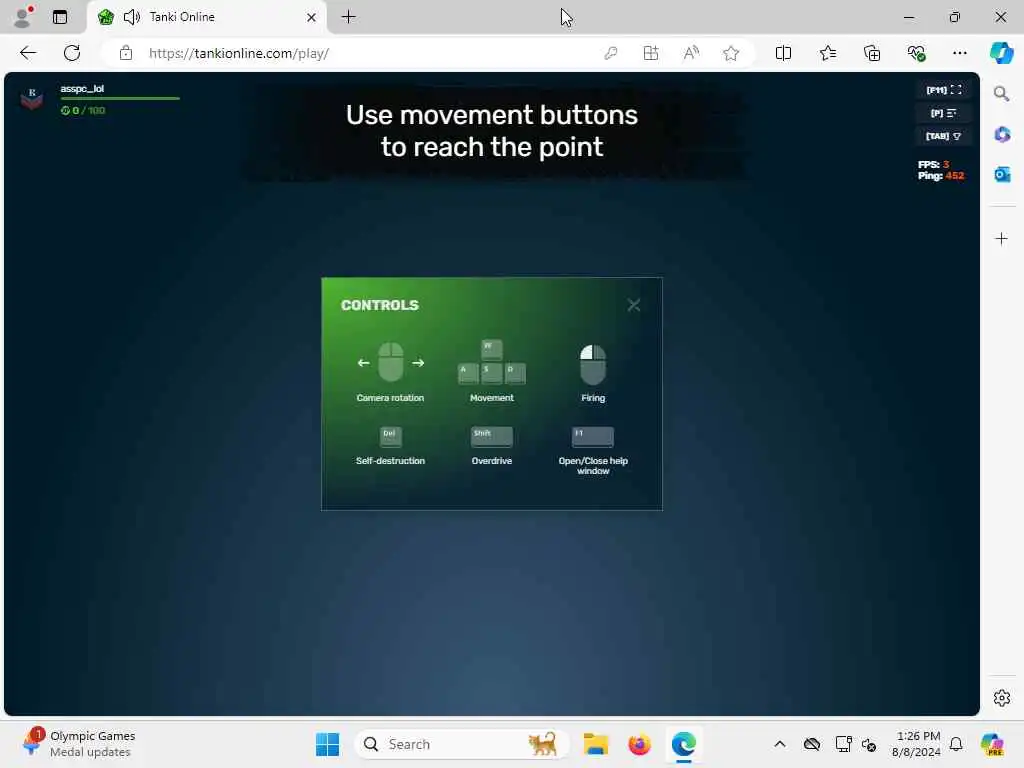Add a sidebar app with plus

pyautogui.click(x=1001, y=238)
